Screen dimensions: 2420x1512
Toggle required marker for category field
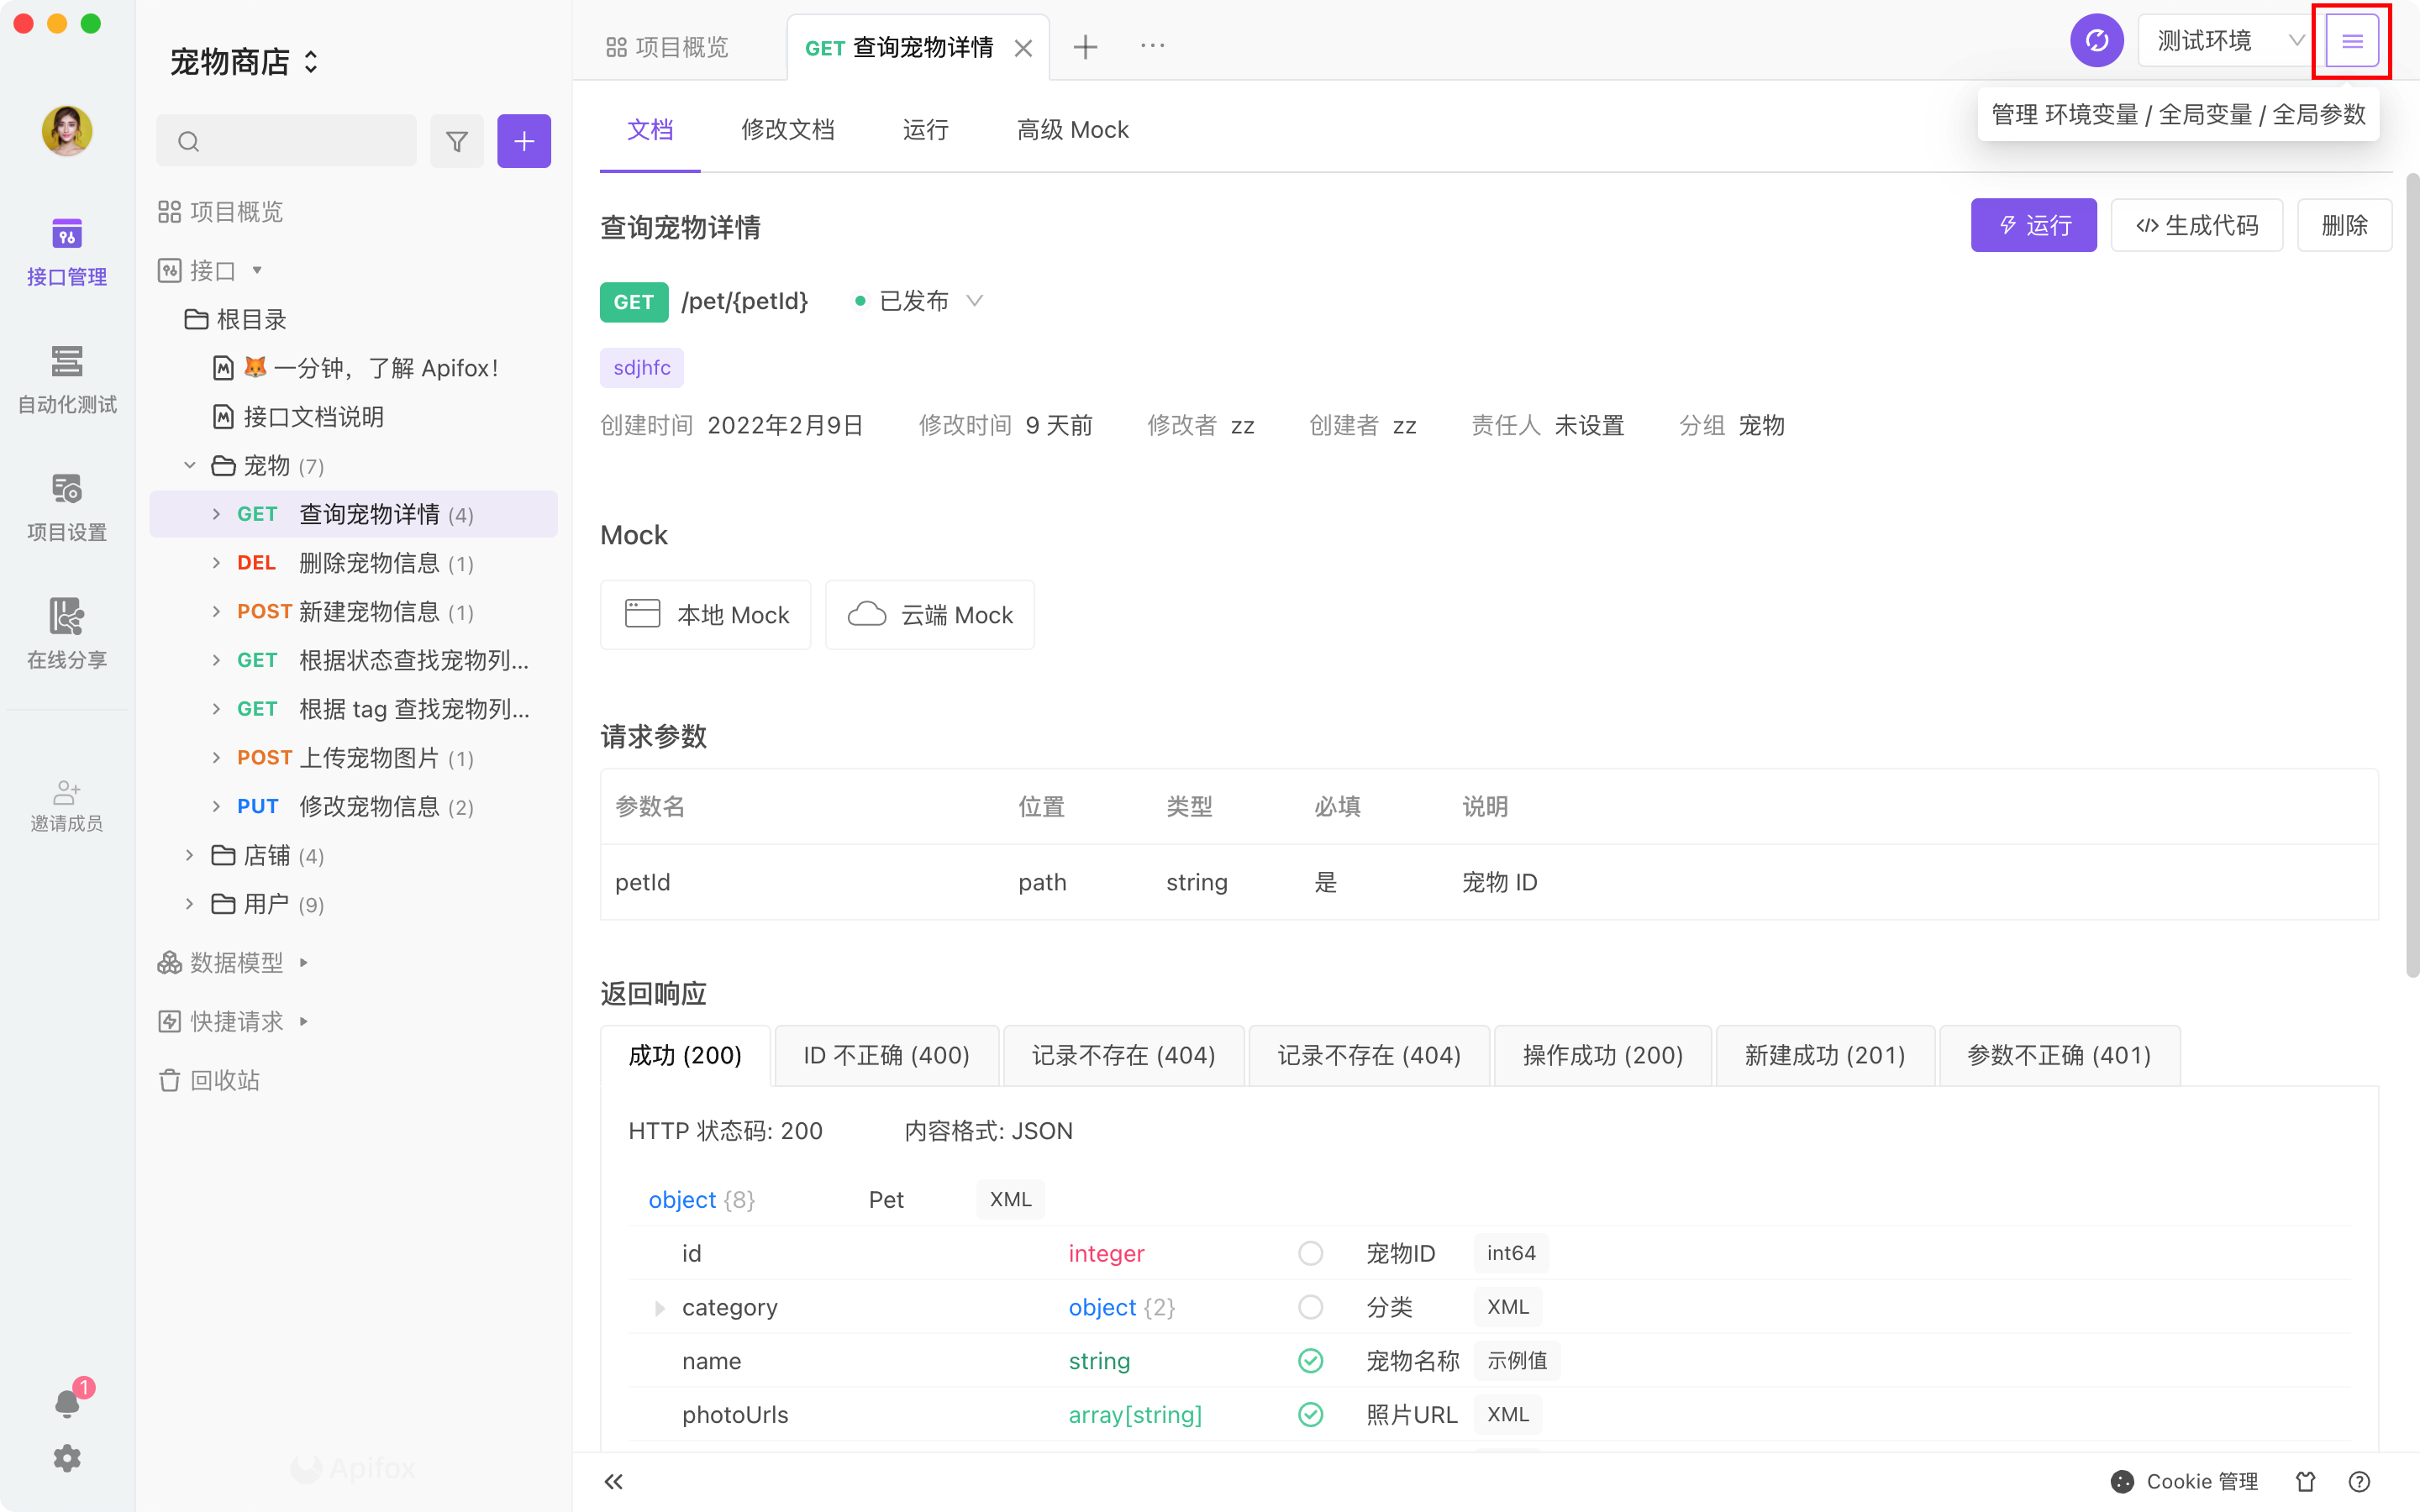pos(1310,1307)
